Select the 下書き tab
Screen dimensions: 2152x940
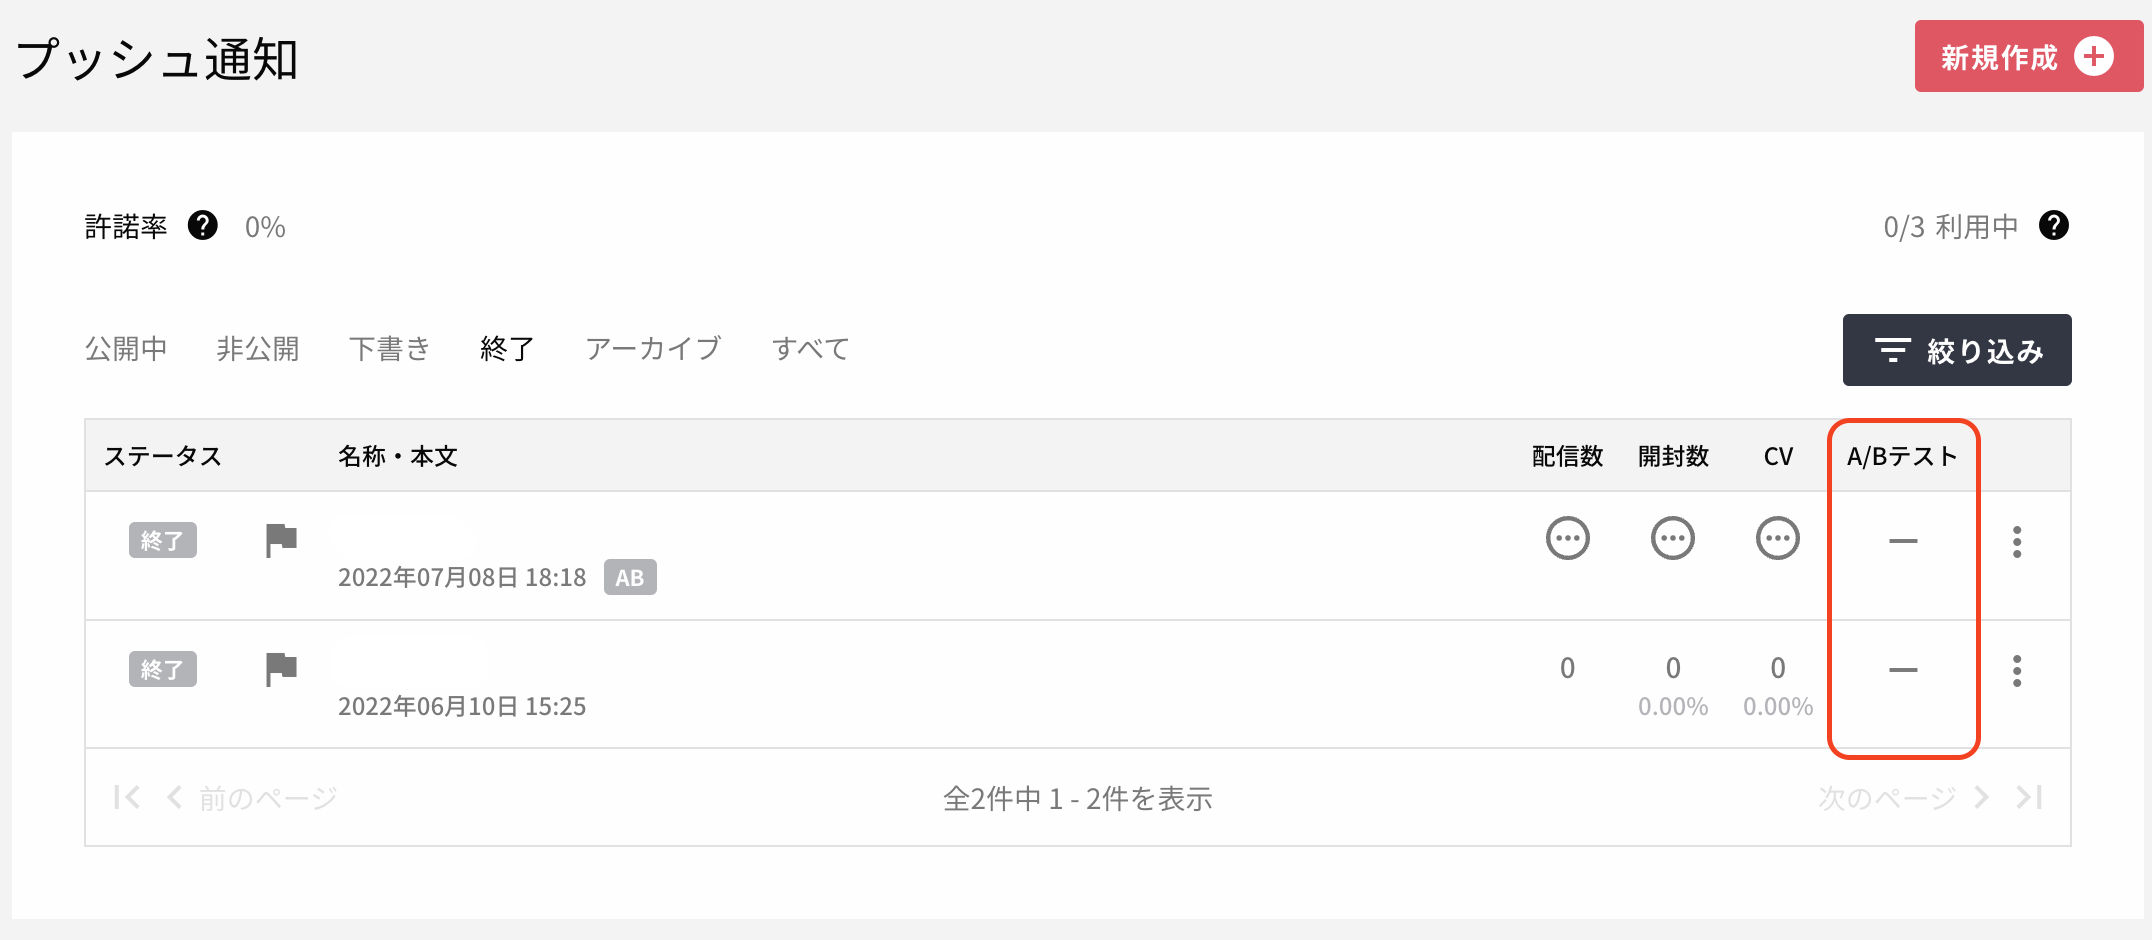tap(390, 349)
